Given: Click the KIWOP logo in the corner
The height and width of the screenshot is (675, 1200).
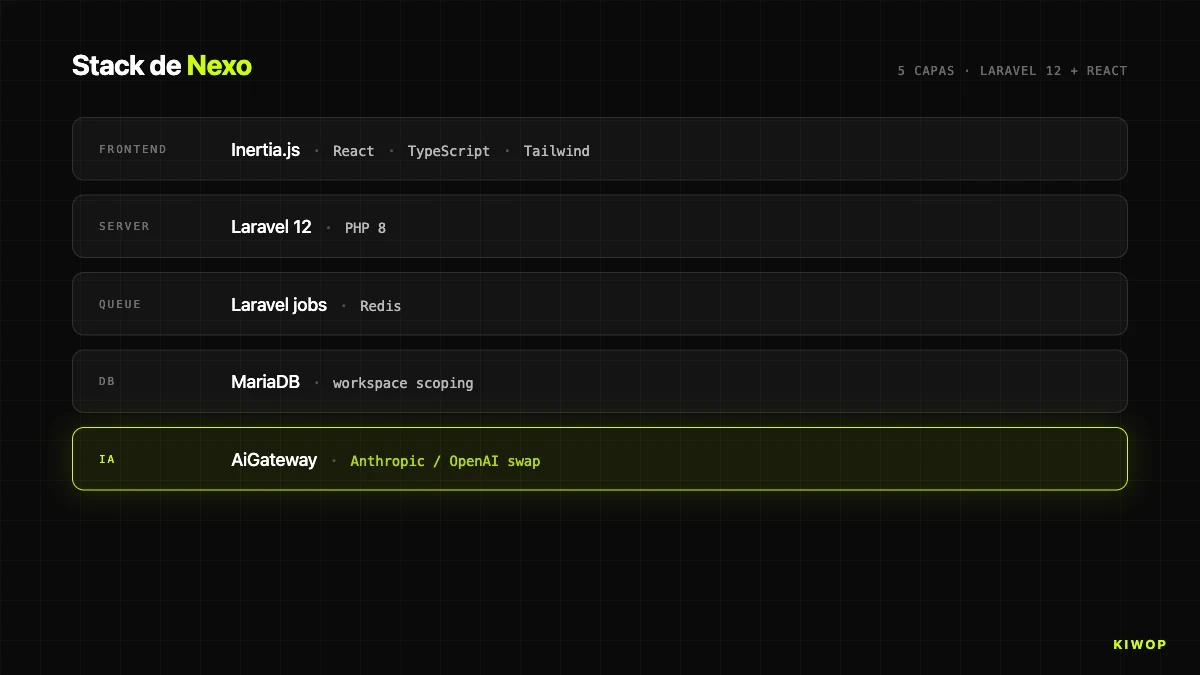Looking at the screenshot, I should pyautogui.click(x=1139, y=645).
